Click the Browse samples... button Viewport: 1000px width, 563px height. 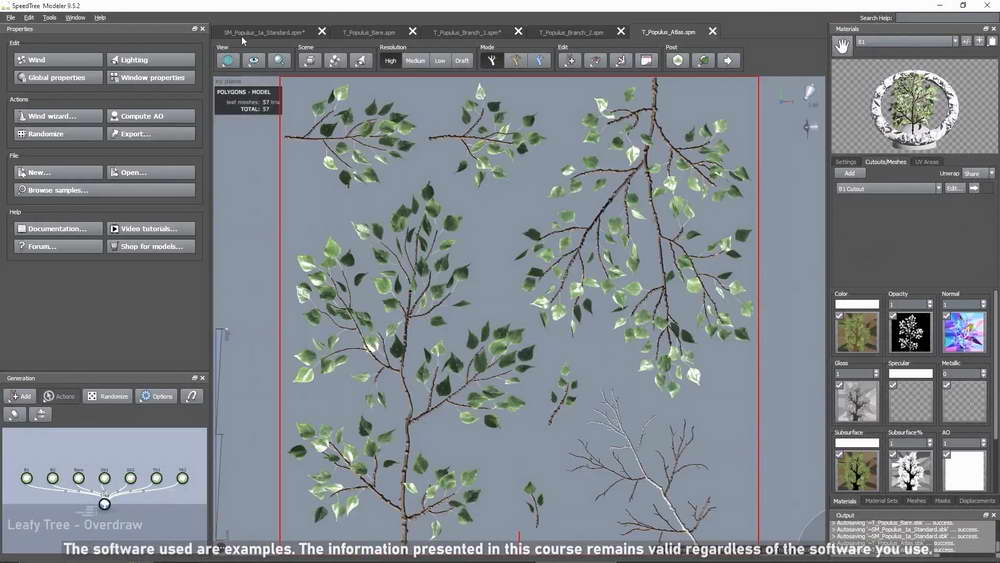coord(105,190)
